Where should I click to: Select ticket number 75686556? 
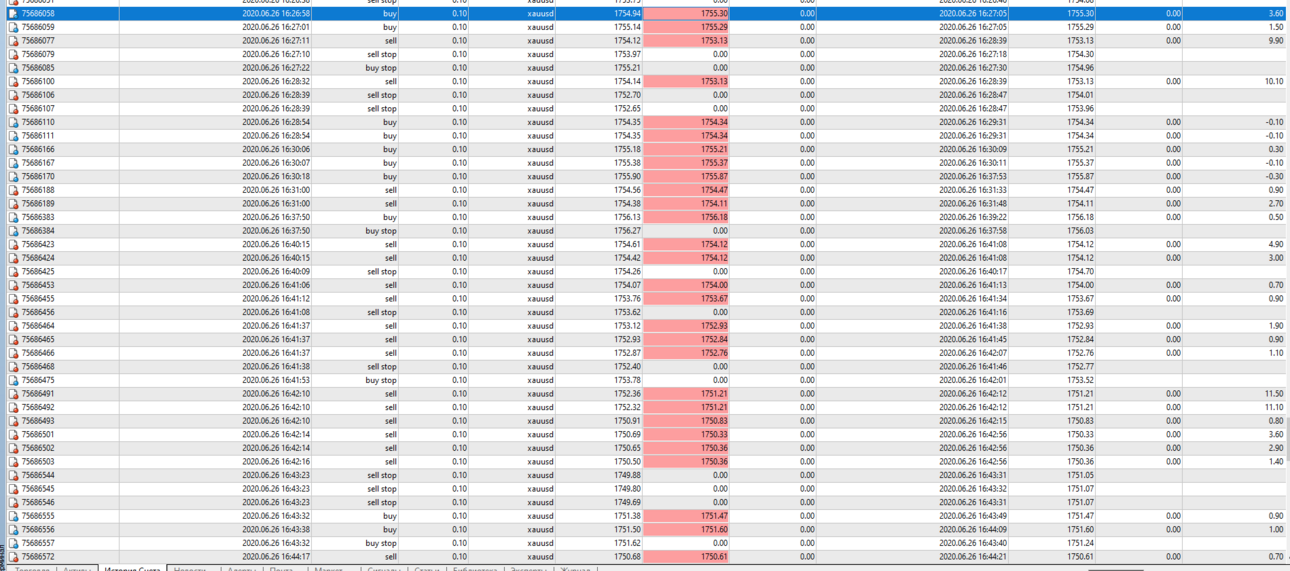point(38,529)
